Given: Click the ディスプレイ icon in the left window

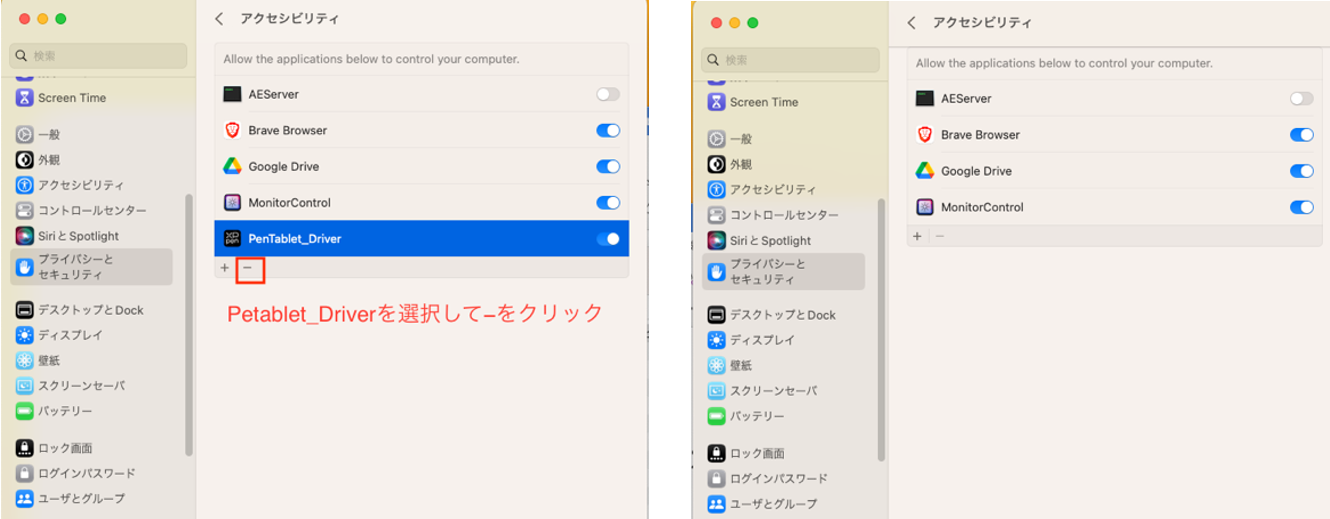Looking at the screenshot, I should [25, 335].
